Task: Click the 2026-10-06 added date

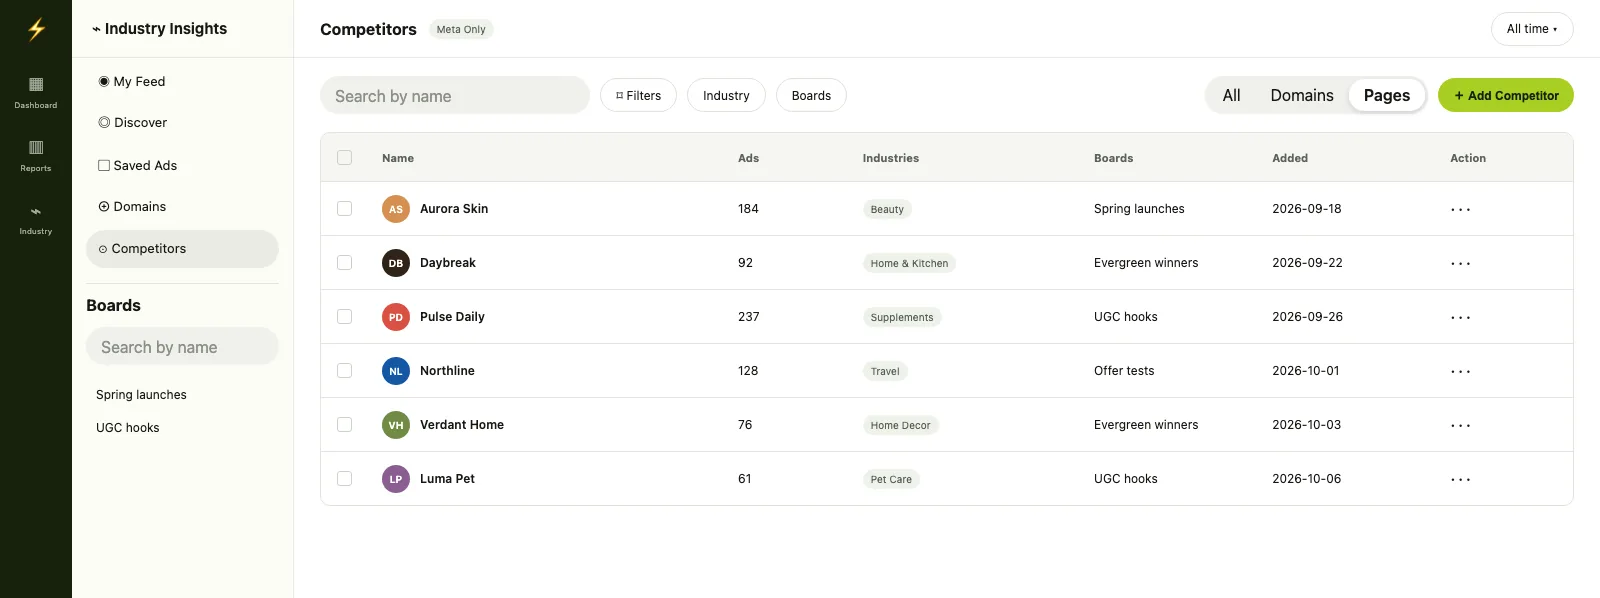Action: (1306, 479)
